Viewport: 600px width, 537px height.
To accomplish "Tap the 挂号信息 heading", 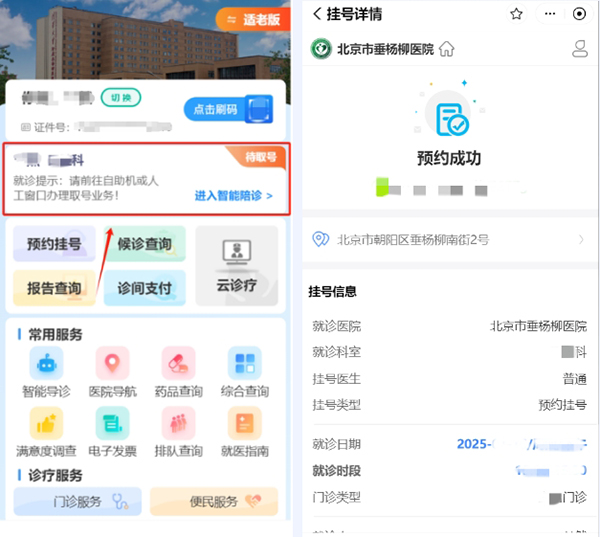I will (332, 291).
